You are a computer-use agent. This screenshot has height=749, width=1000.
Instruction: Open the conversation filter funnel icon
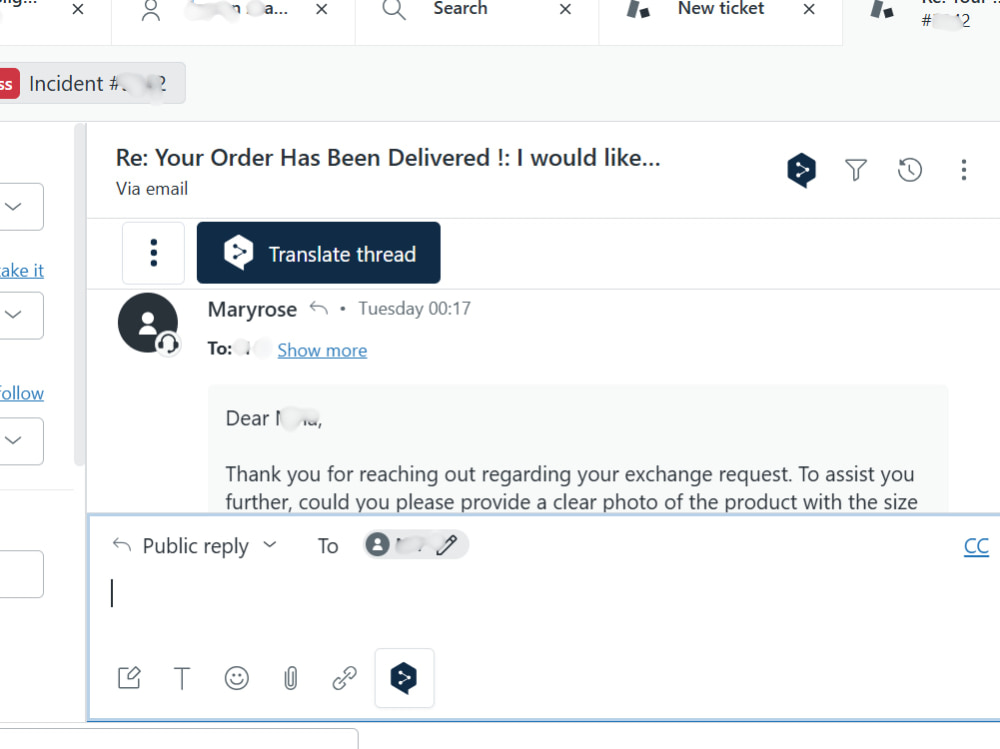(x=856, y=170)
